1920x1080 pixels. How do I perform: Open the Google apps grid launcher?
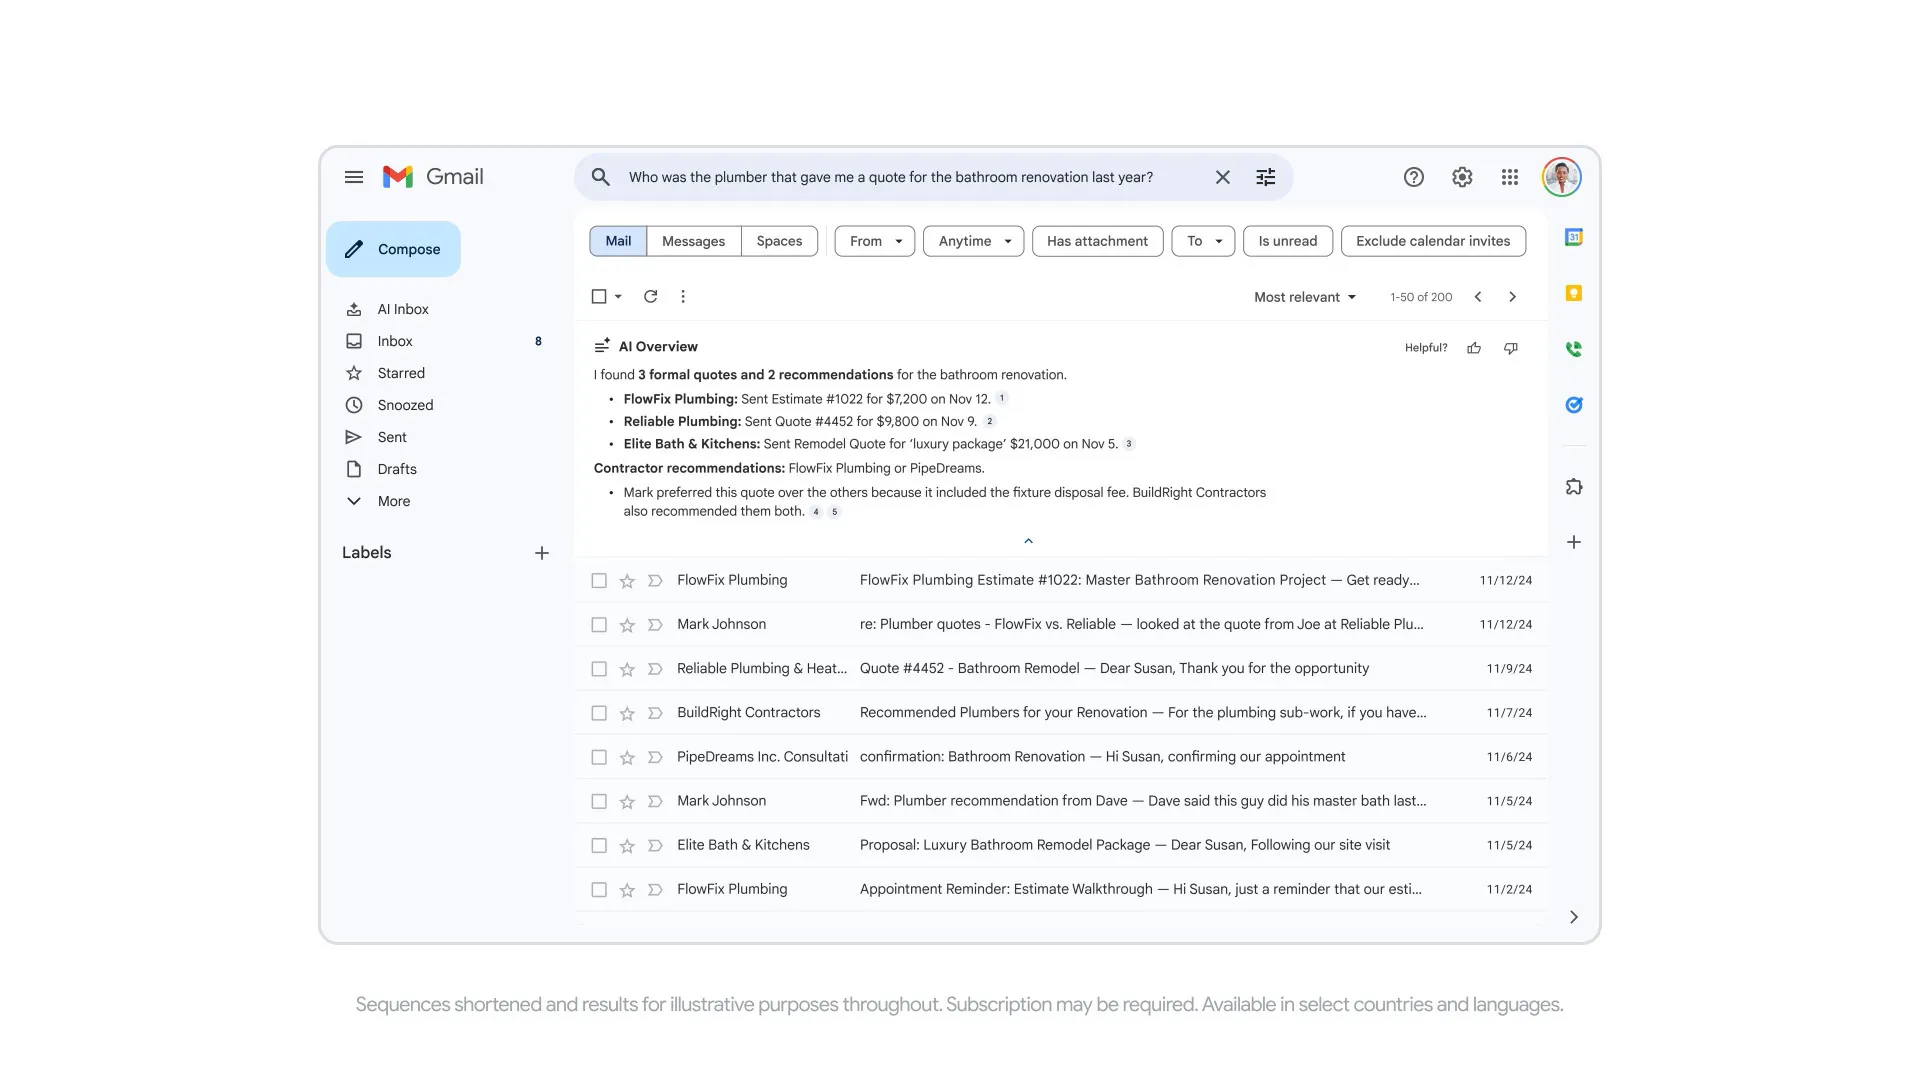[x=1510, y=177]
